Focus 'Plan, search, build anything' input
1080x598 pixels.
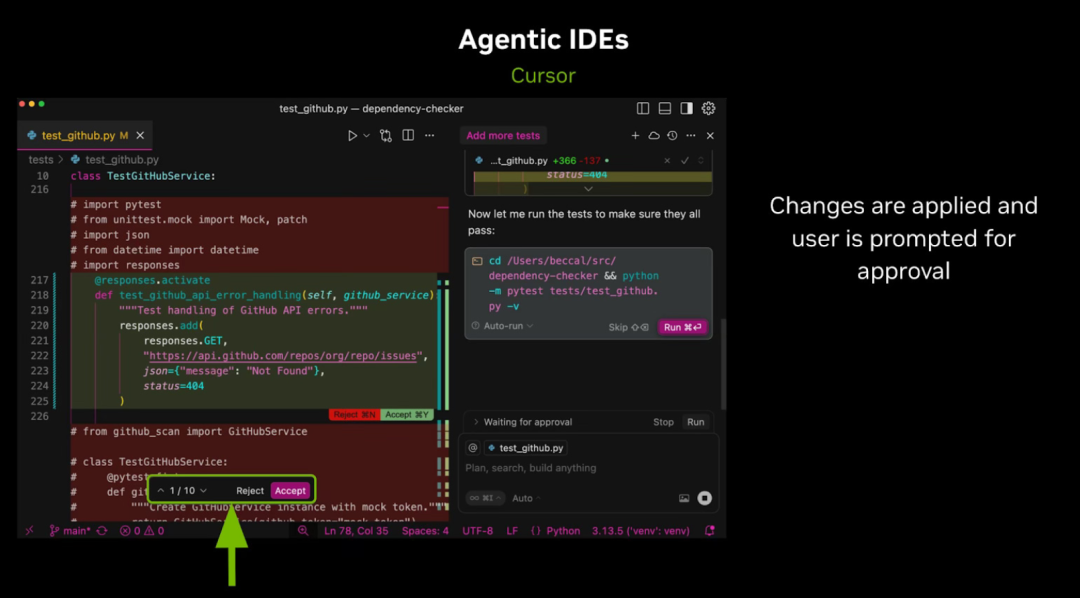pos(530,468)
